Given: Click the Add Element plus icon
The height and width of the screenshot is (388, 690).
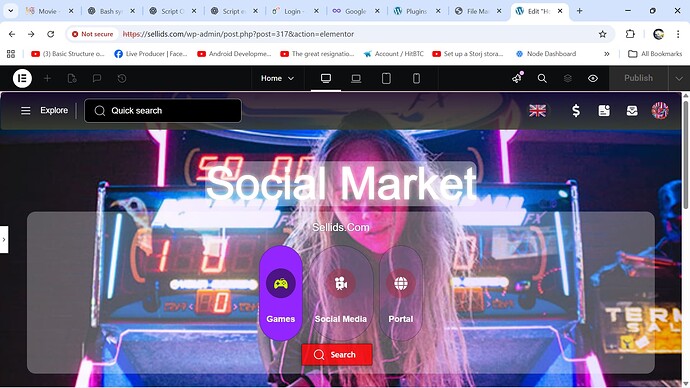Looking at the screenshot, I should (x=48, y=78).
